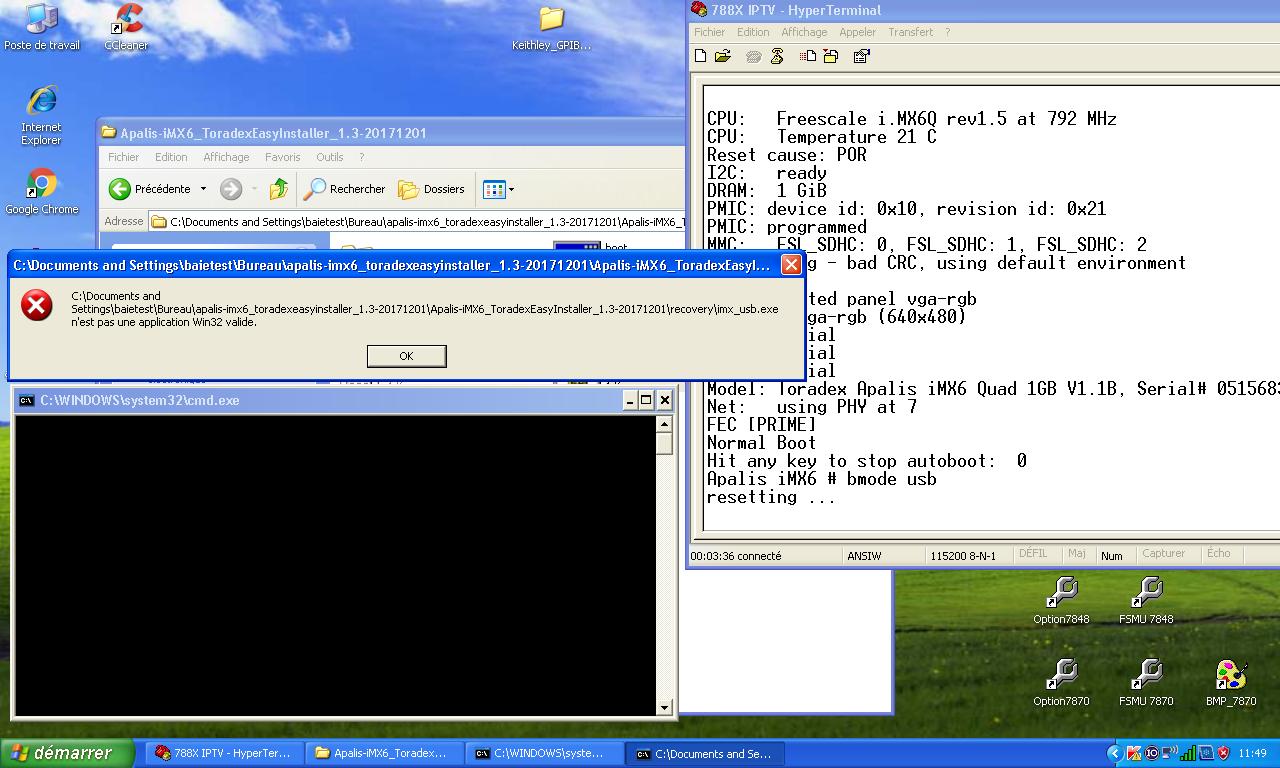Click Rechercher in Explorer toolbar

(345, 189)
